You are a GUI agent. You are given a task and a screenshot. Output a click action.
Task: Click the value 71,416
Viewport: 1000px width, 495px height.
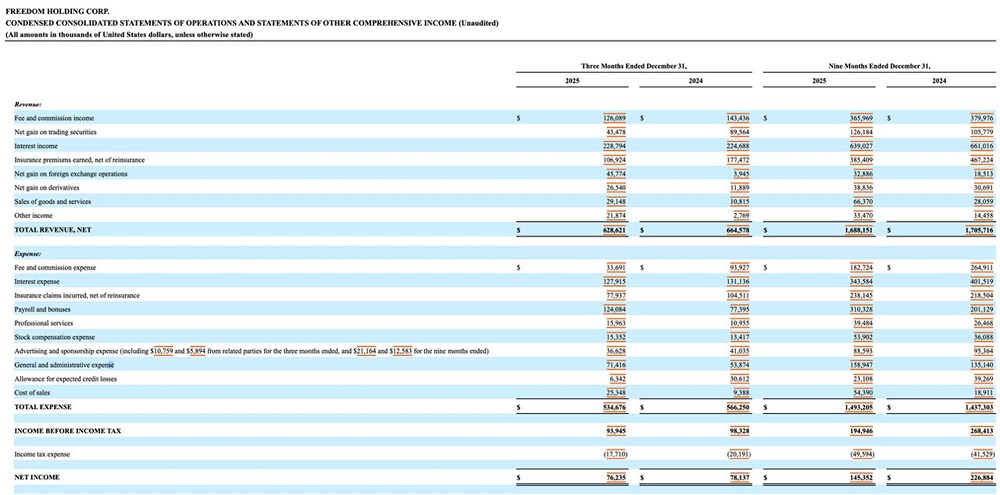tap(614, 366)
